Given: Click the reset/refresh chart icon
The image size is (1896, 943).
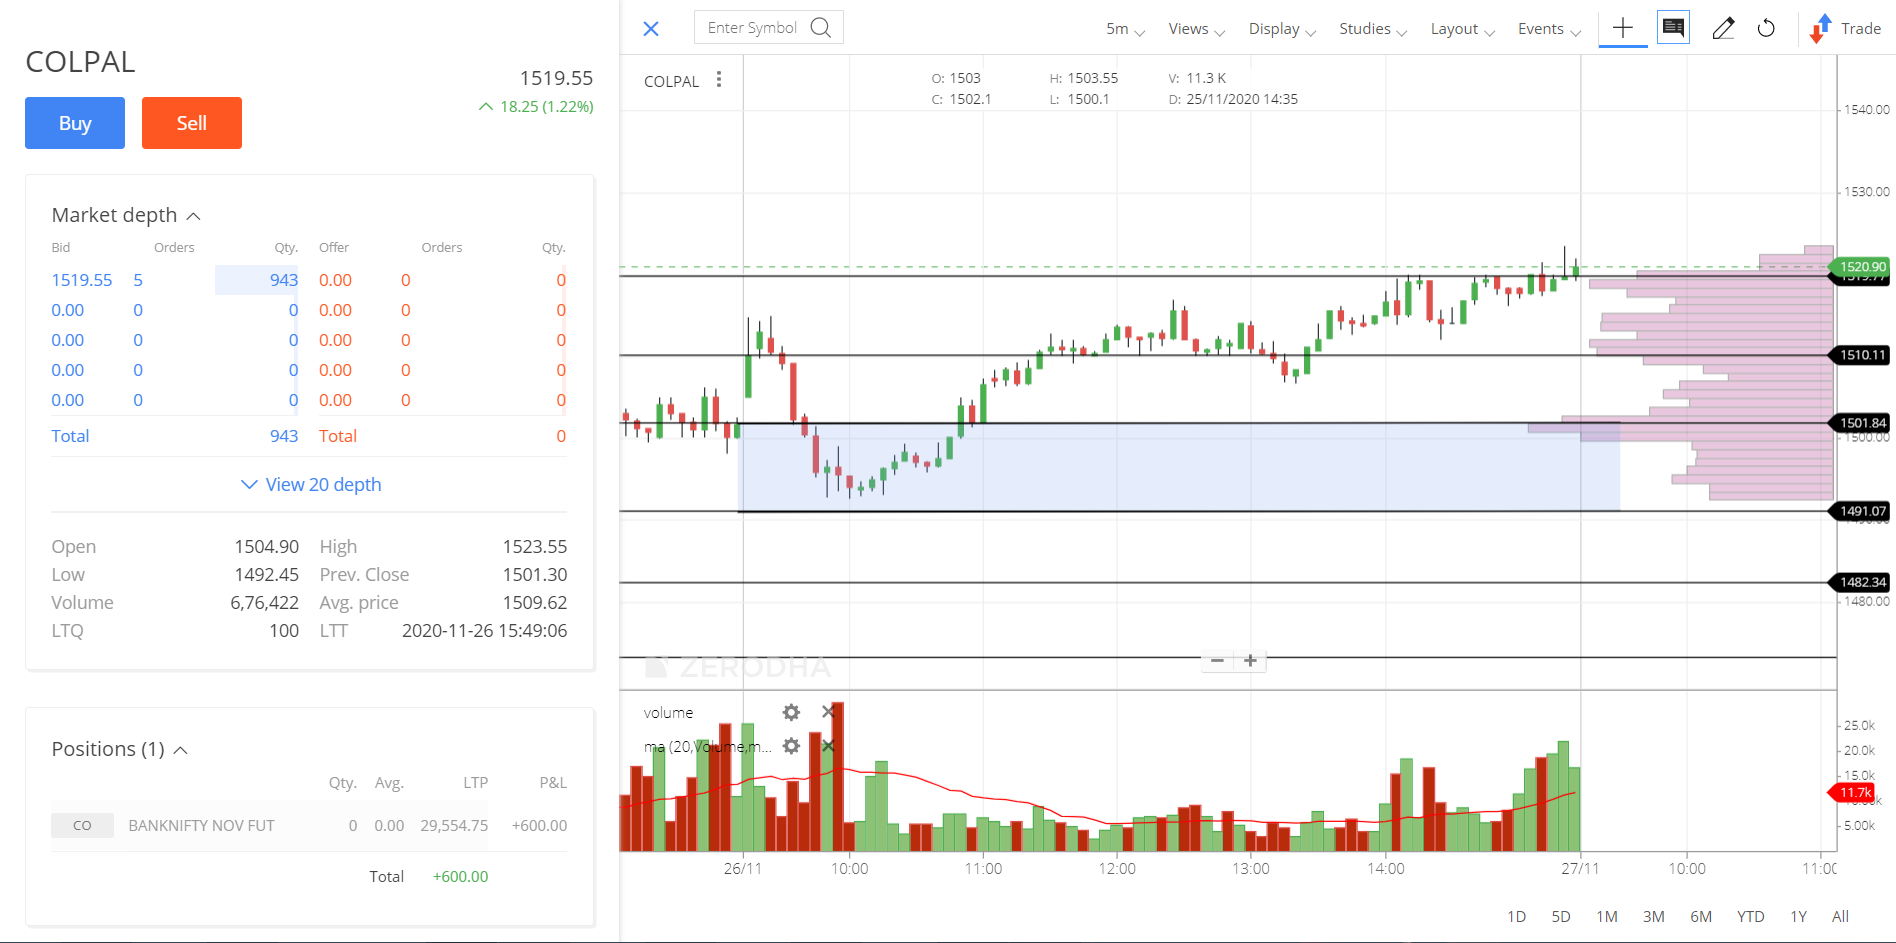Looking at the screenshot, I should (x=1766, y=28).
